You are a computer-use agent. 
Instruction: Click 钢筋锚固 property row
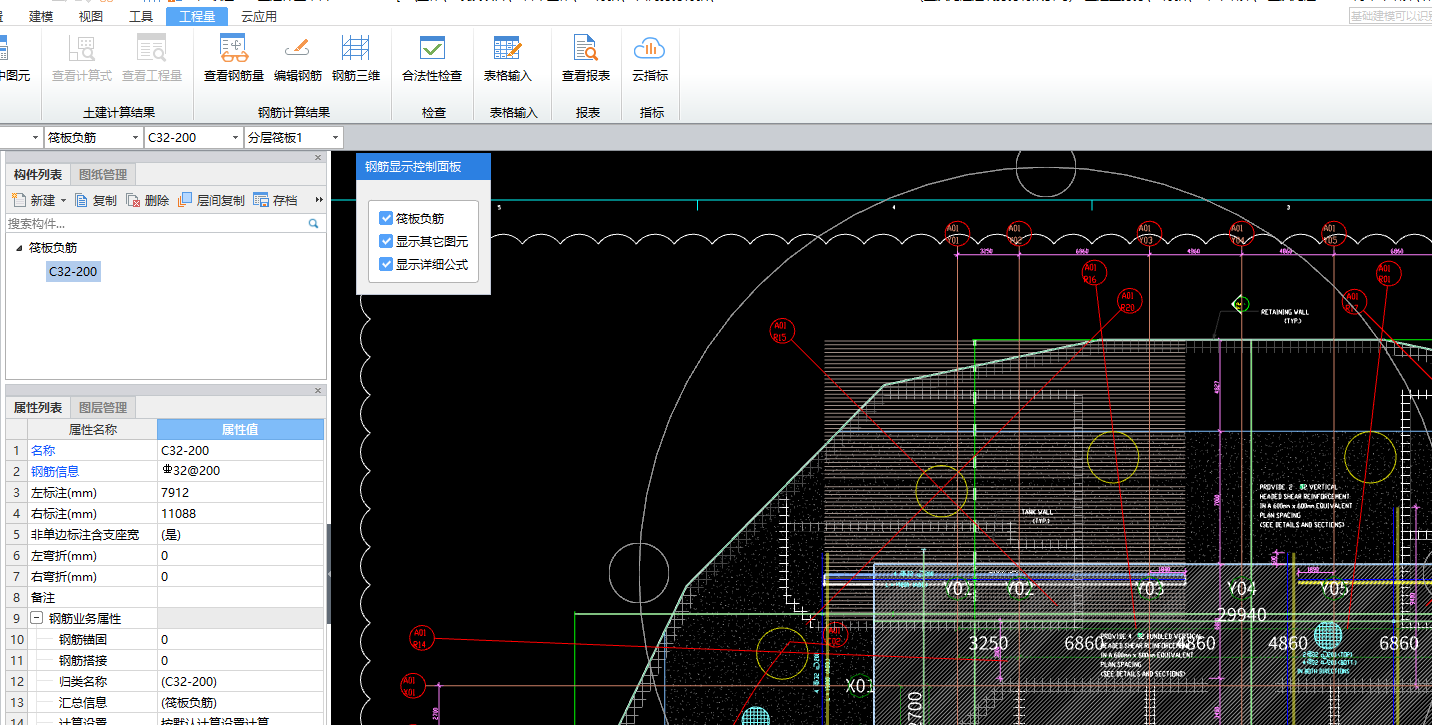click(x=165, y=639)
